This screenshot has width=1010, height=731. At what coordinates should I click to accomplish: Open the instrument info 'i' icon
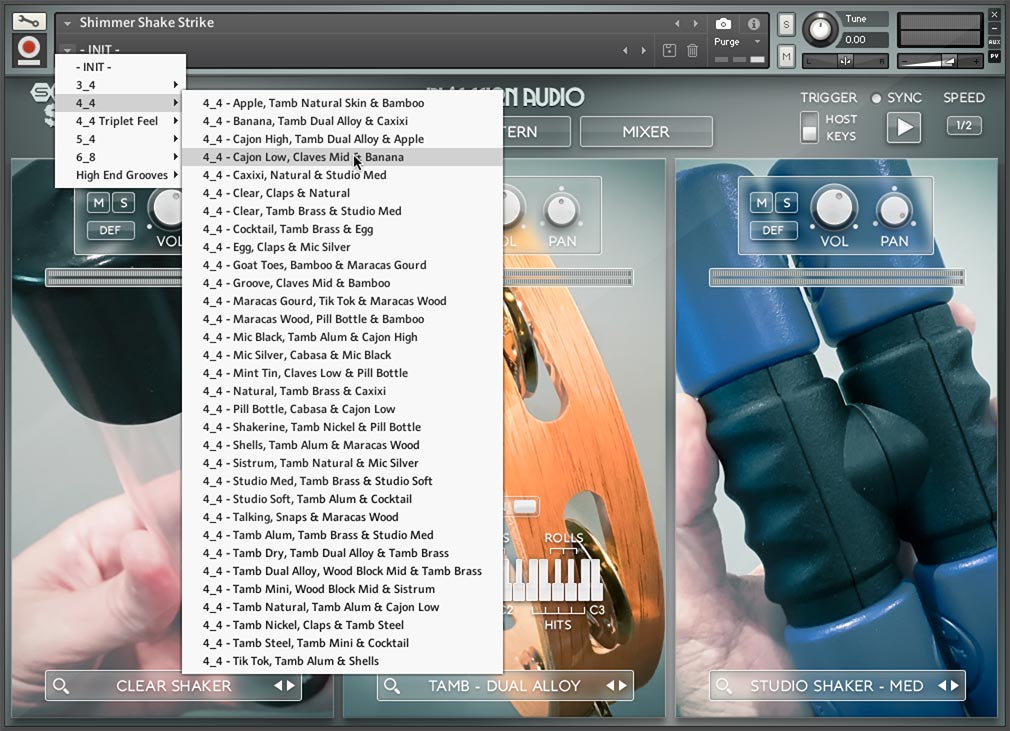point(753,24)
